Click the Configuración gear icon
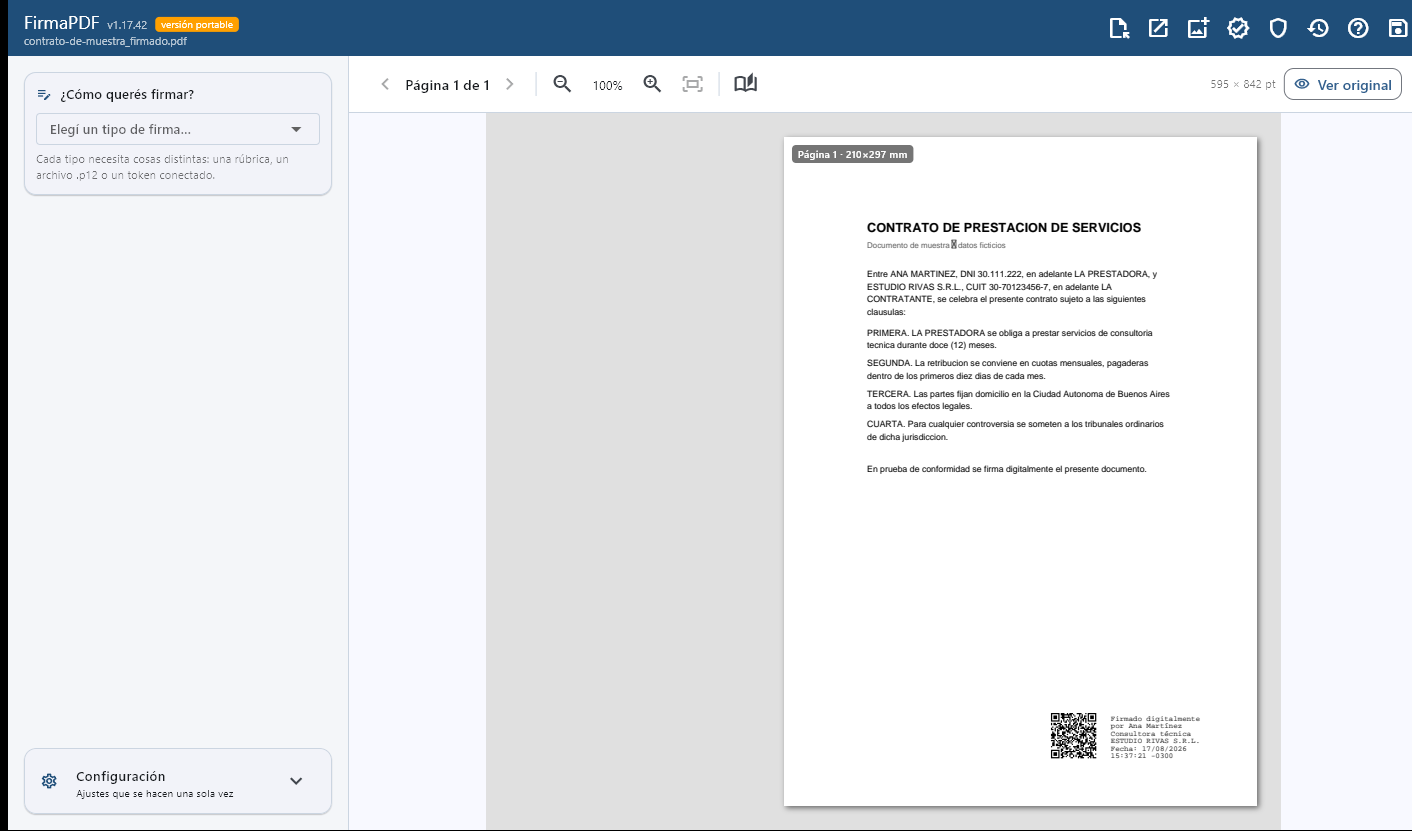1412x831 pixels. click(x=49, y=781)
